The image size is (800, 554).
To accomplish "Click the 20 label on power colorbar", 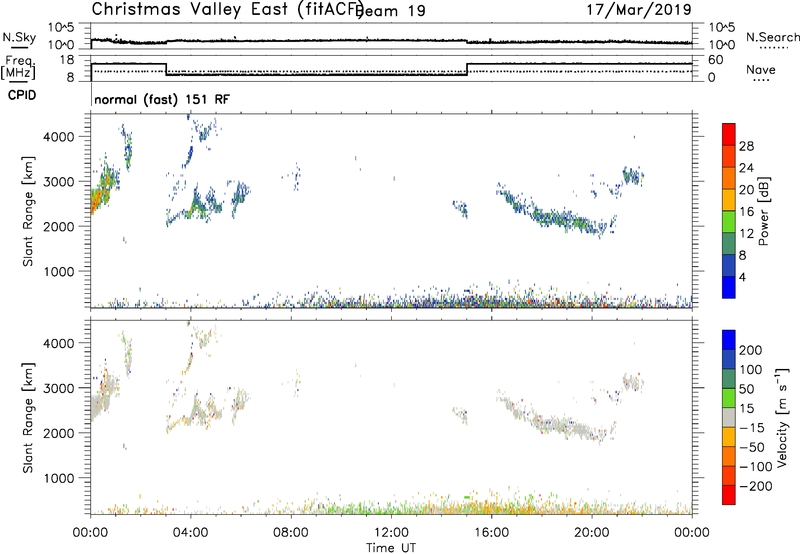I will 746,190.
